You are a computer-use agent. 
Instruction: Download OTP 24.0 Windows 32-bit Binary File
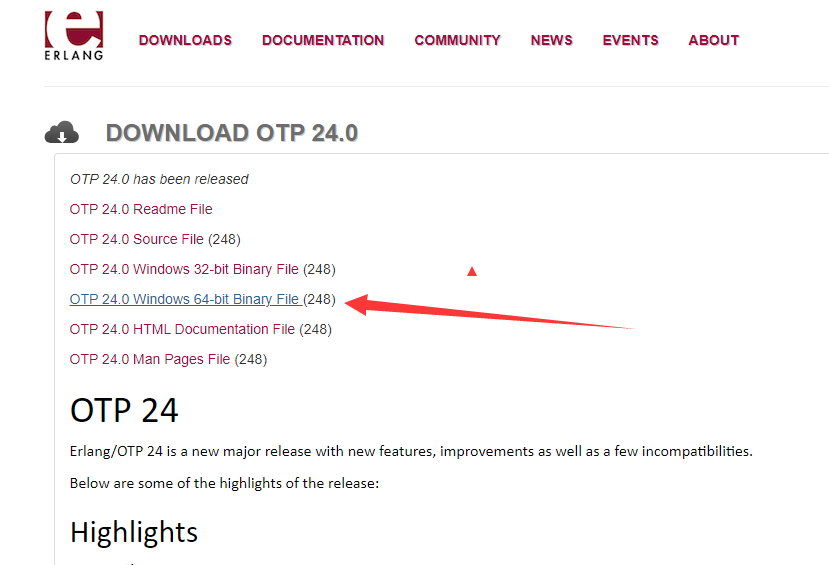pyautogui.click(x=185, y=270)
